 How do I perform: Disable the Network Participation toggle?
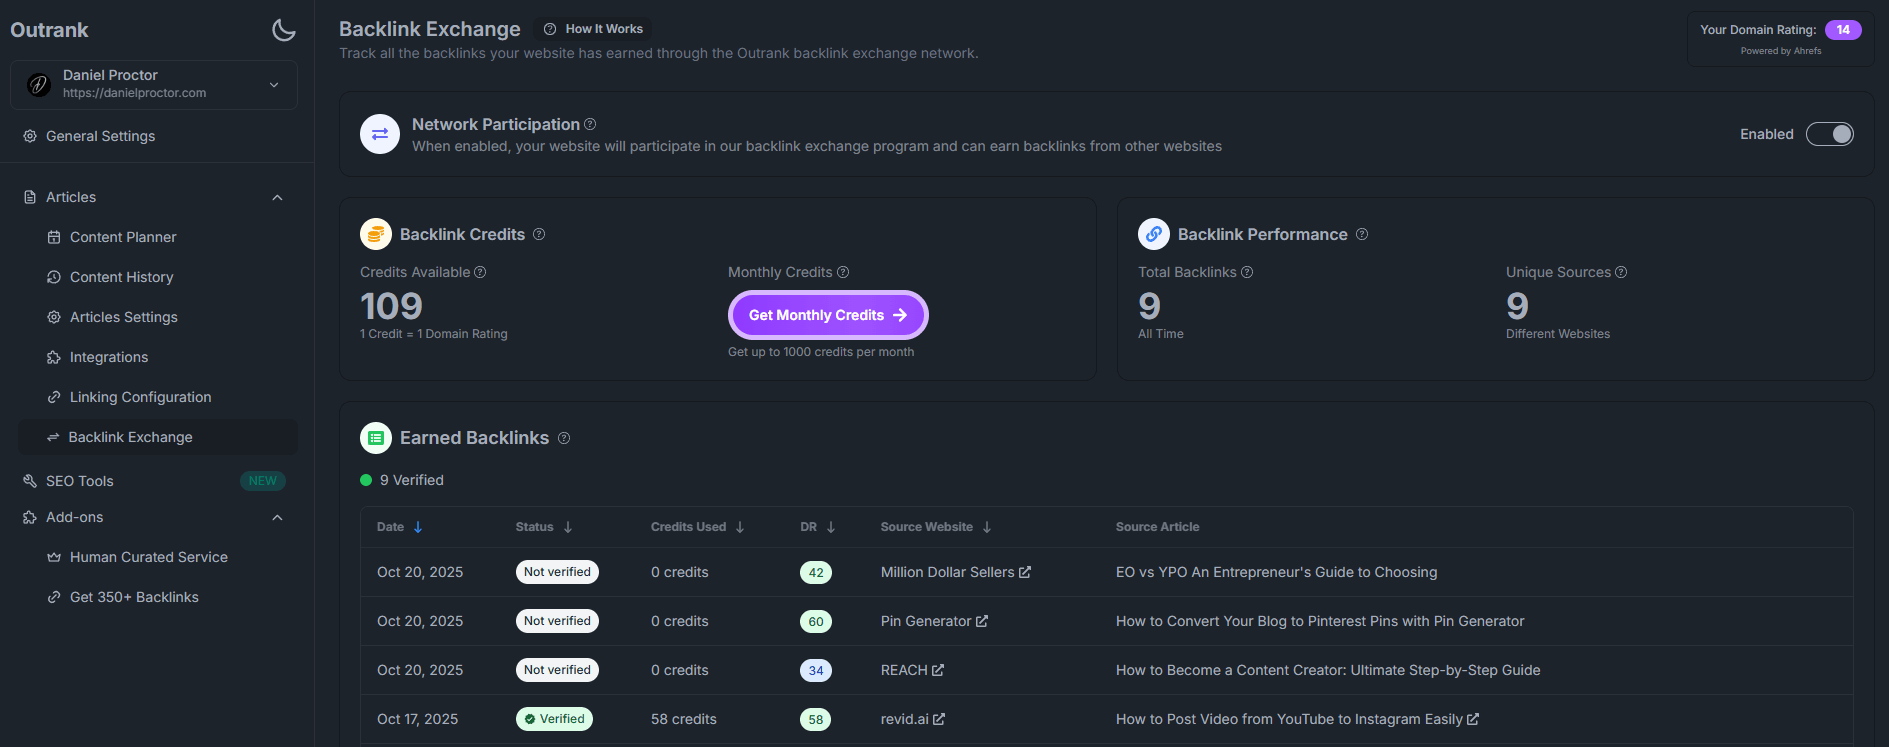(x=1829, y=134)
